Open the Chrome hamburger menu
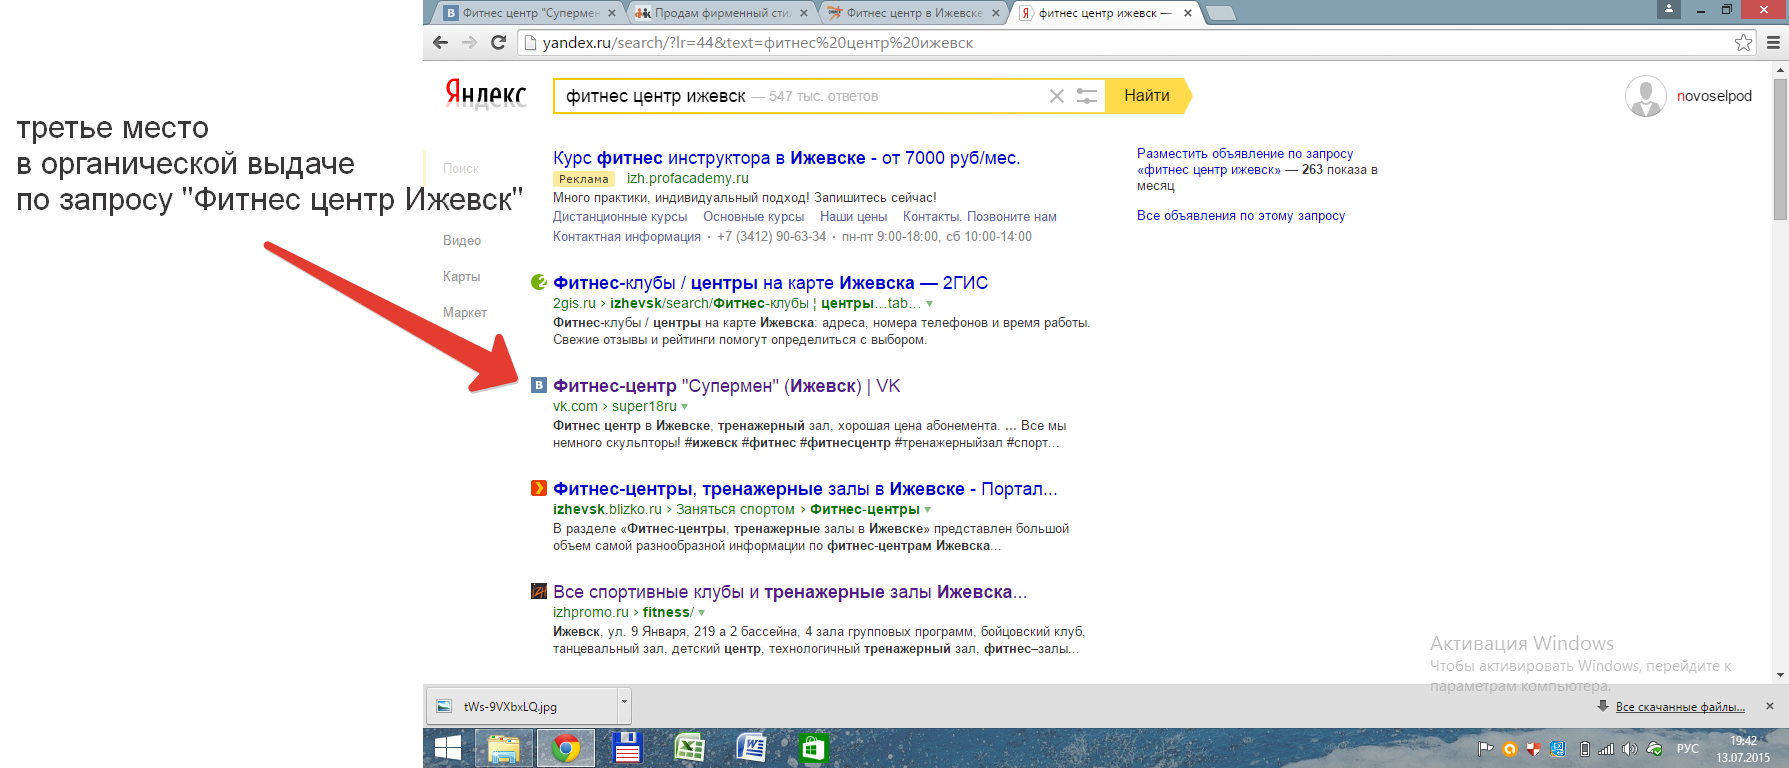This screenshot has height=768, width=1789. click(1773, 42)
